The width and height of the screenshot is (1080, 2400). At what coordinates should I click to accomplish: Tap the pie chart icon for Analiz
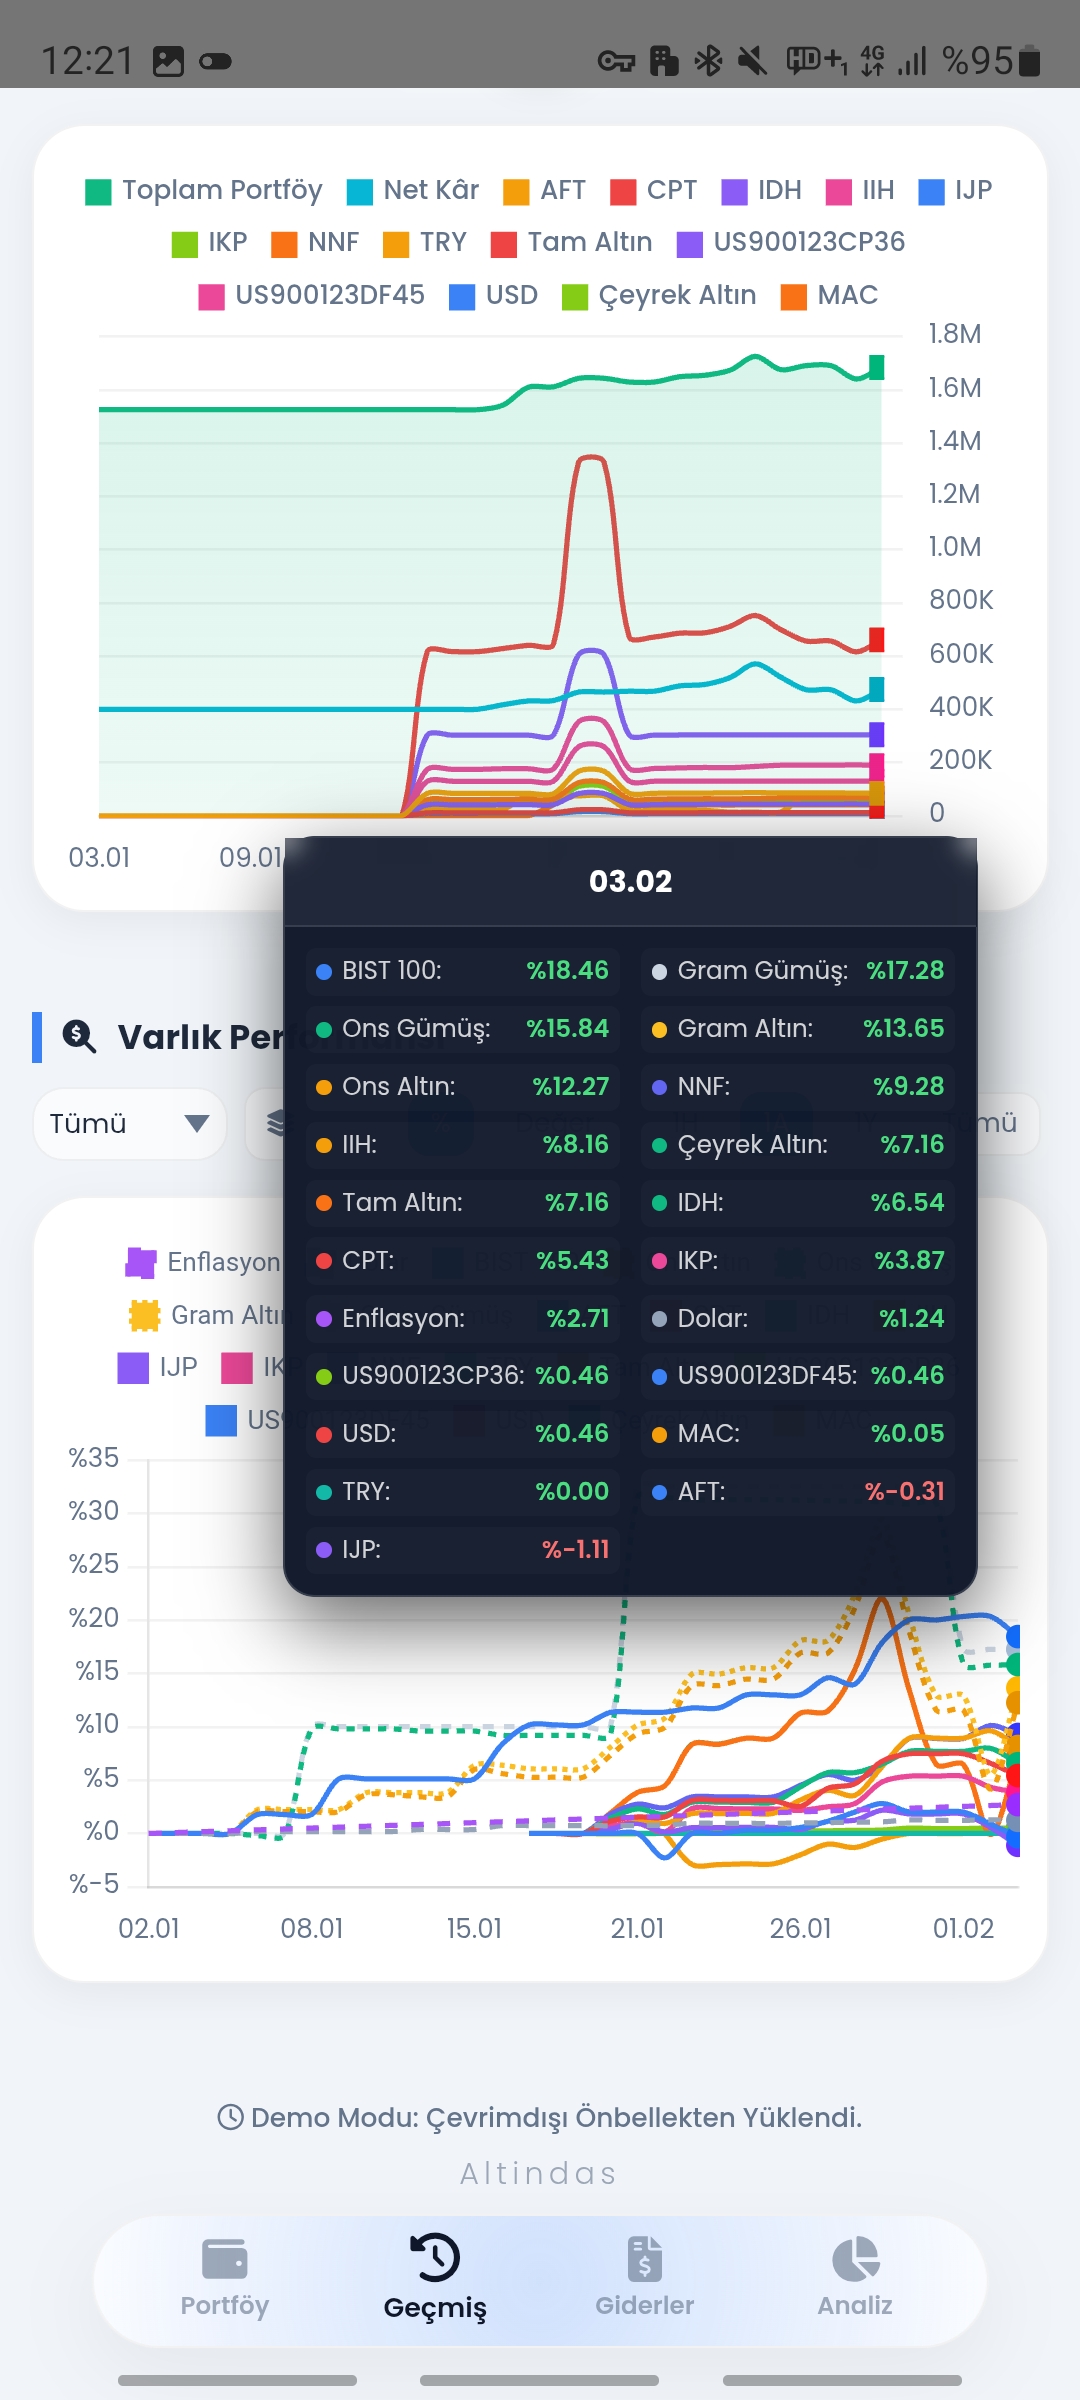coord(855,2259)
